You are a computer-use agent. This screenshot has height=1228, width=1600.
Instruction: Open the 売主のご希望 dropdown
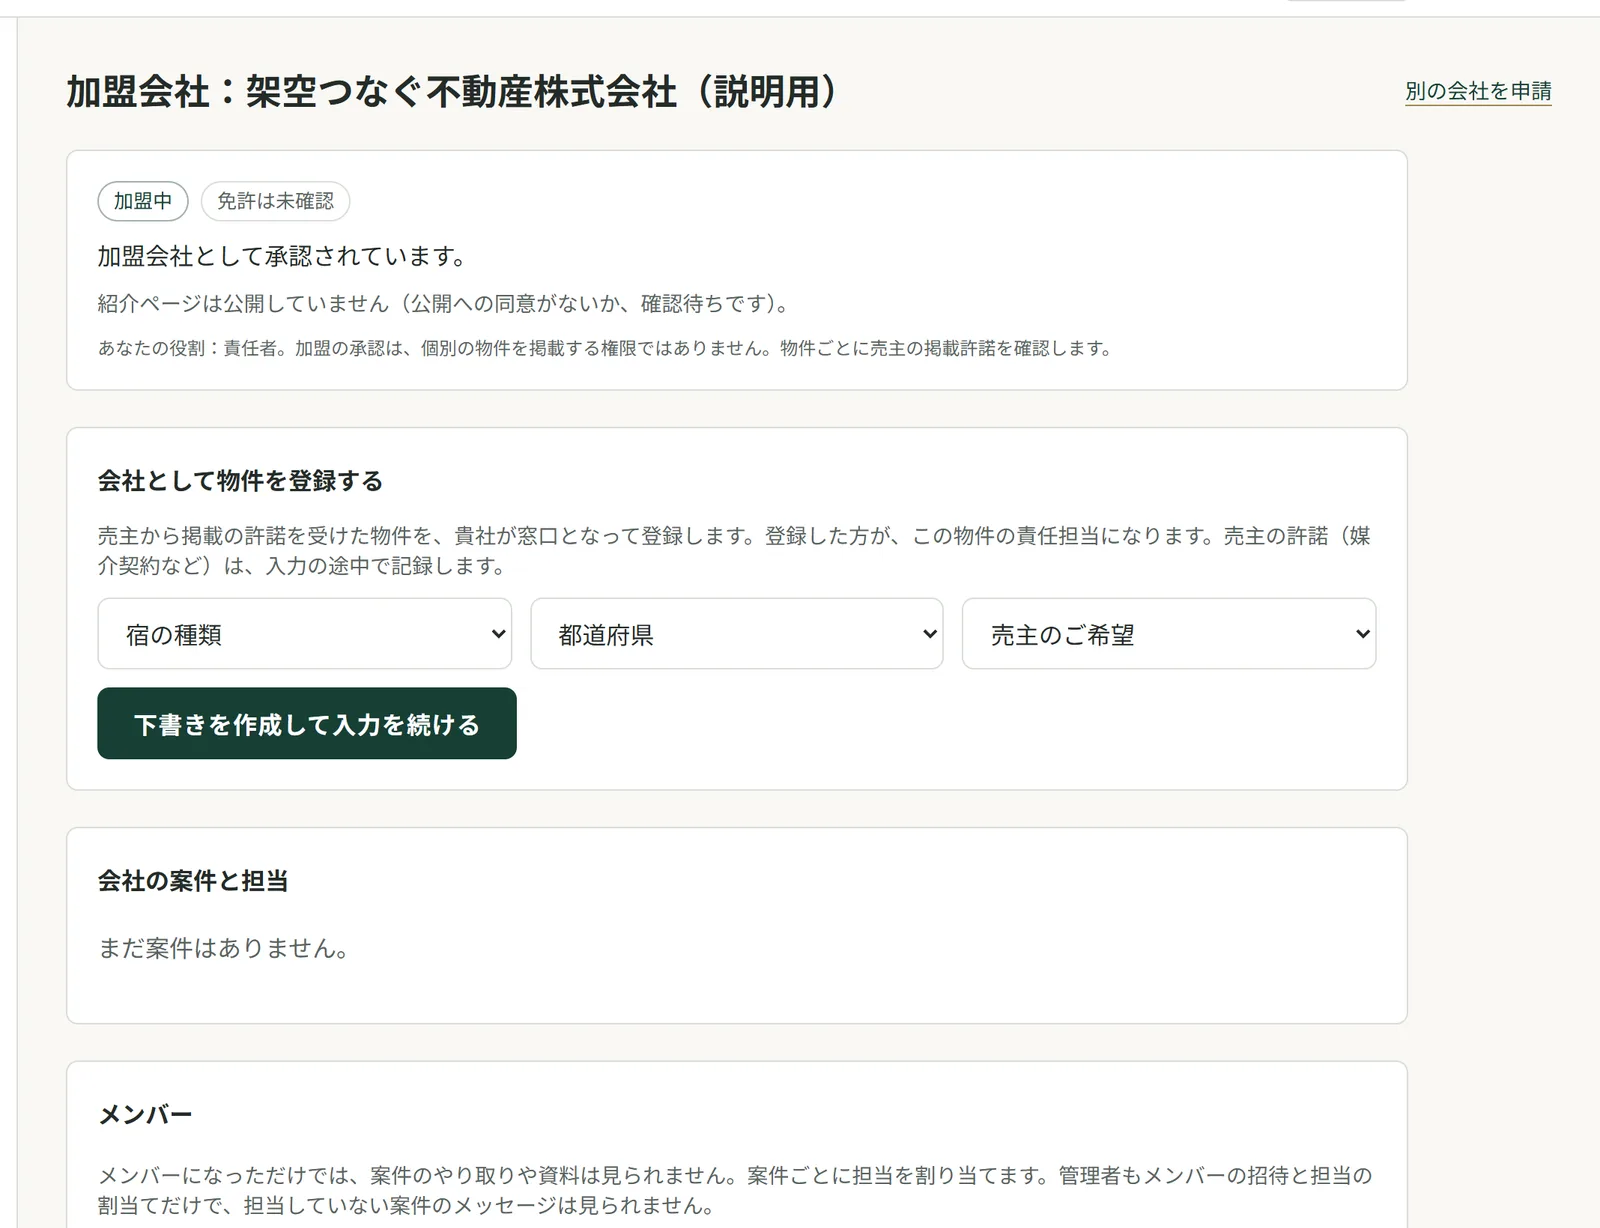1169,634
